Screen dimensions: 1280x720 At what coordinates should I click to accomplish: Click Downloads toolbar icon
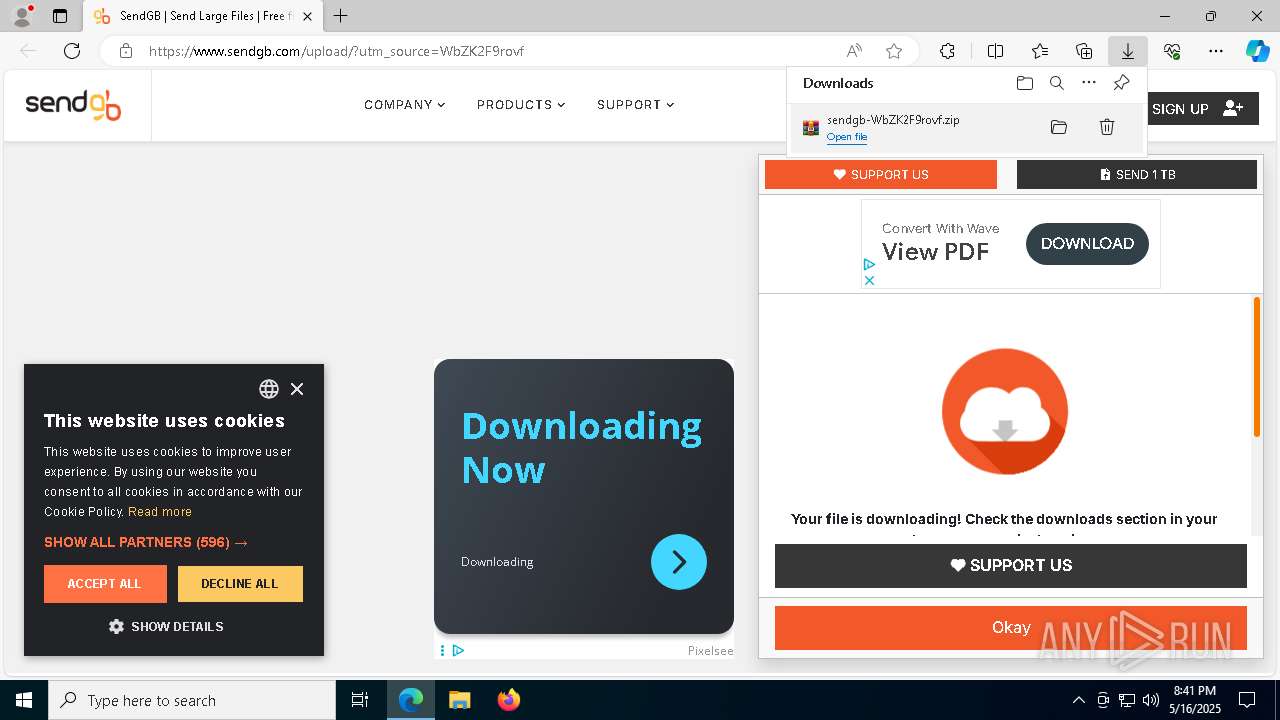click(x=1127, y=51)
